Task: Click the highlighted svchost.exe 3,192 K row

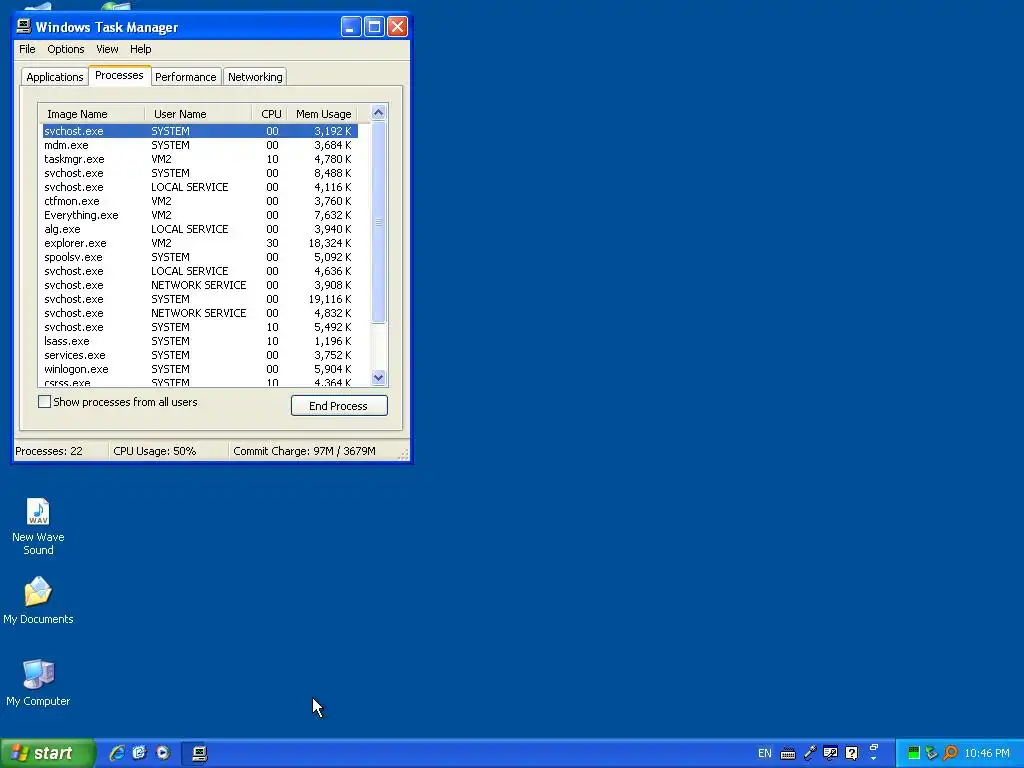Action: click(200, 131)
